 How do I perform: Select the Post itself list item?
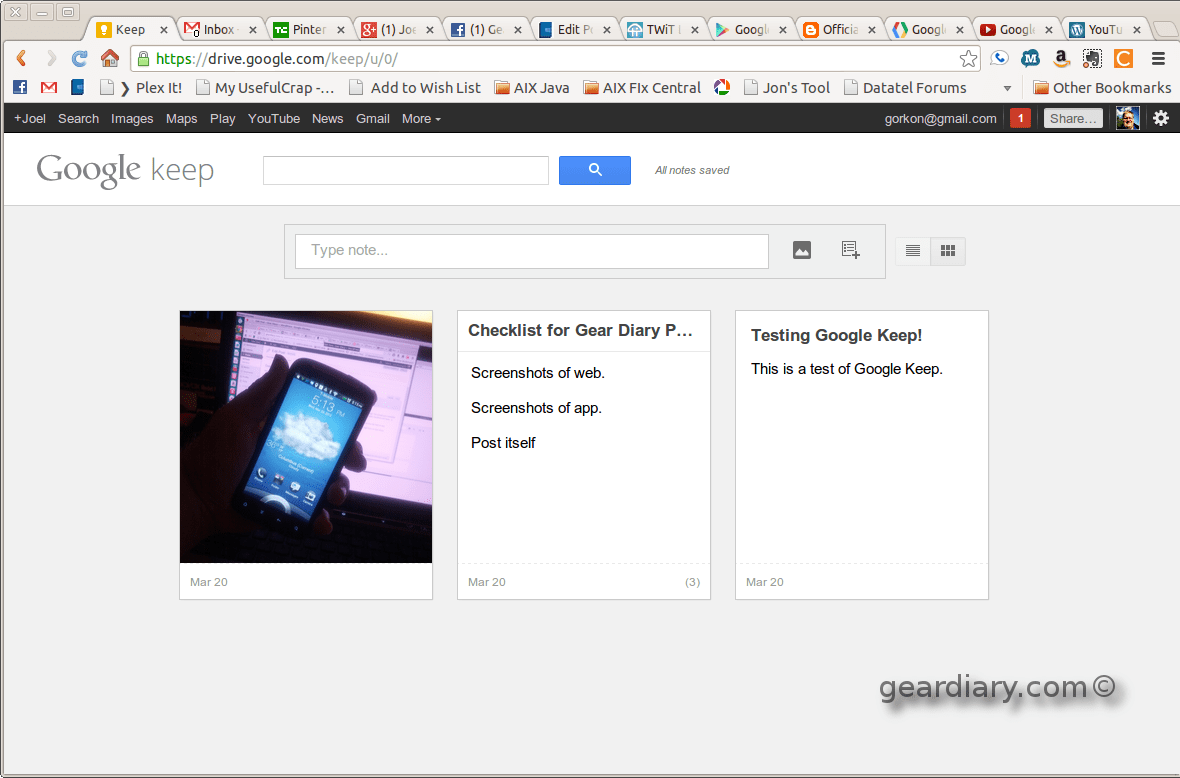point(503,442)
